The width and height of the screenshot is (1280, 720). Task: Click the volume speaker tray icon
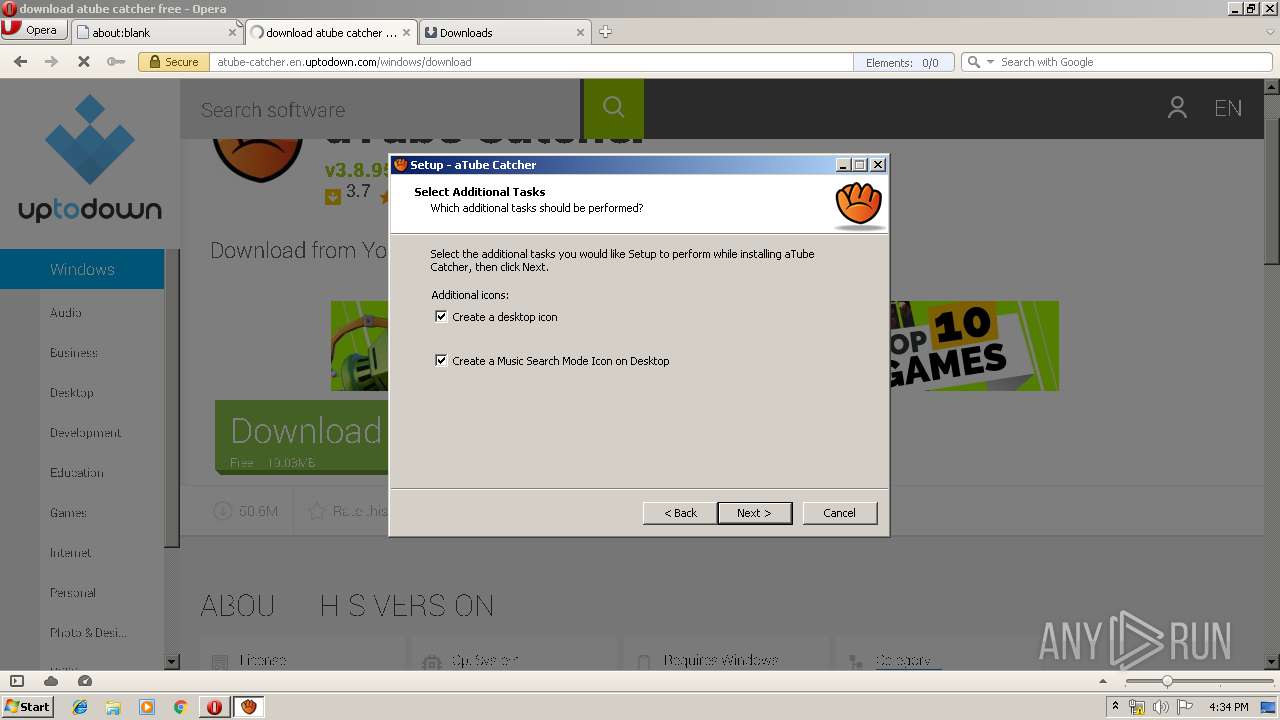(1161, 707)
